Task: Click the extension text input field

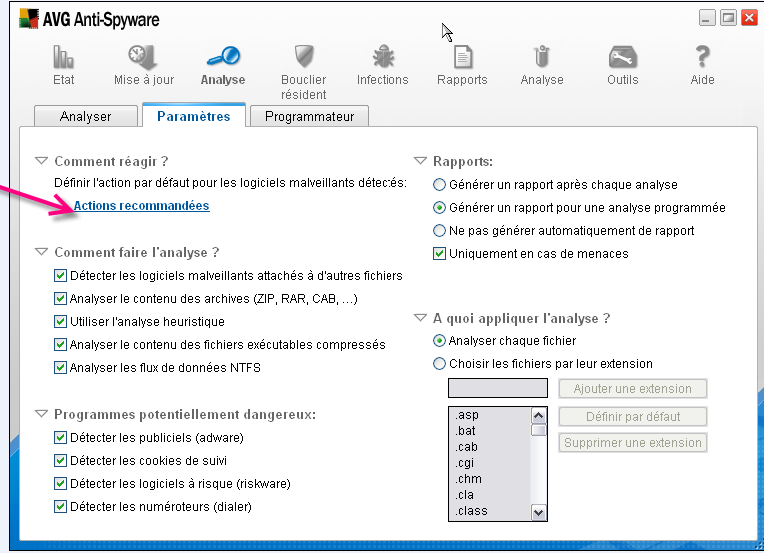Action: tap(497, 388)
